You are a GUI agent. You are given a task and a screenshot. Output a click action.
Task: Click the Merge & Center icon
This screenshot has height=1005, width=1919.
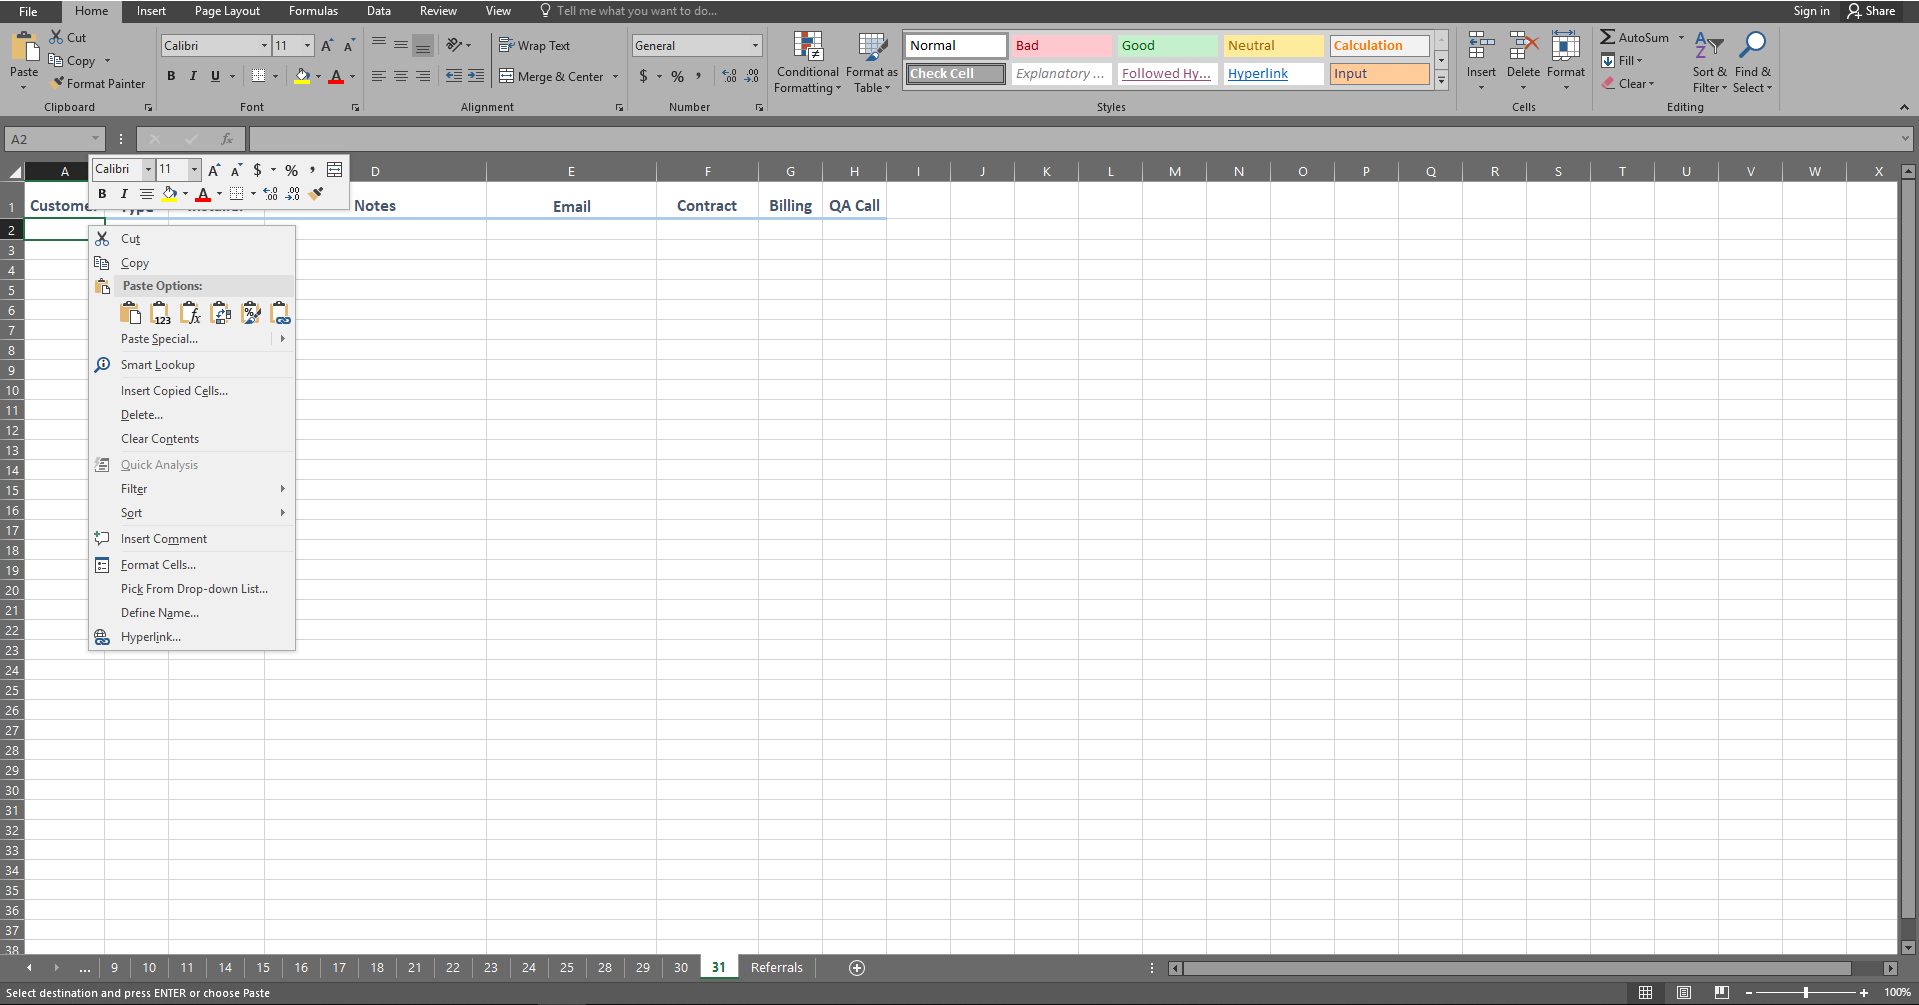tap(506, 76)
